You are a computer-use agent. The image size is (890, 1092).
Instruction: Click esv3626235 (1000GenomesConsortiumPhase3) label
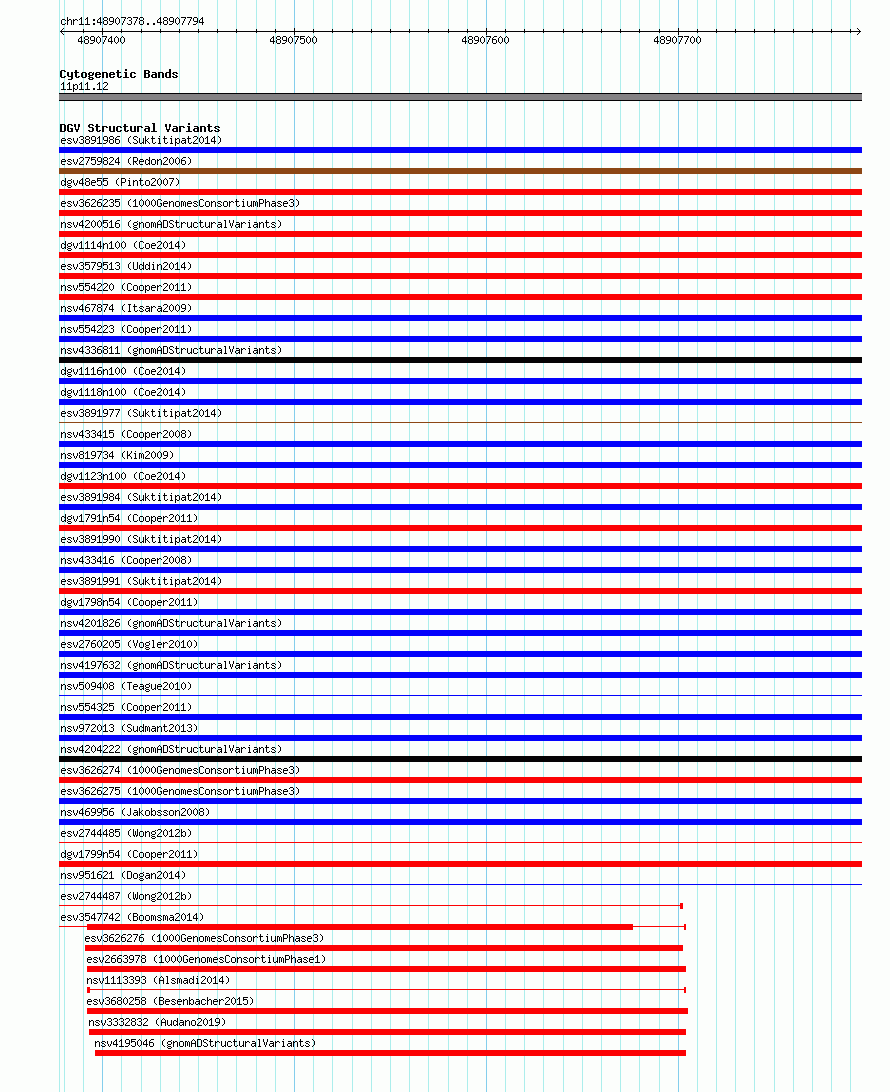tap(180, 203)
